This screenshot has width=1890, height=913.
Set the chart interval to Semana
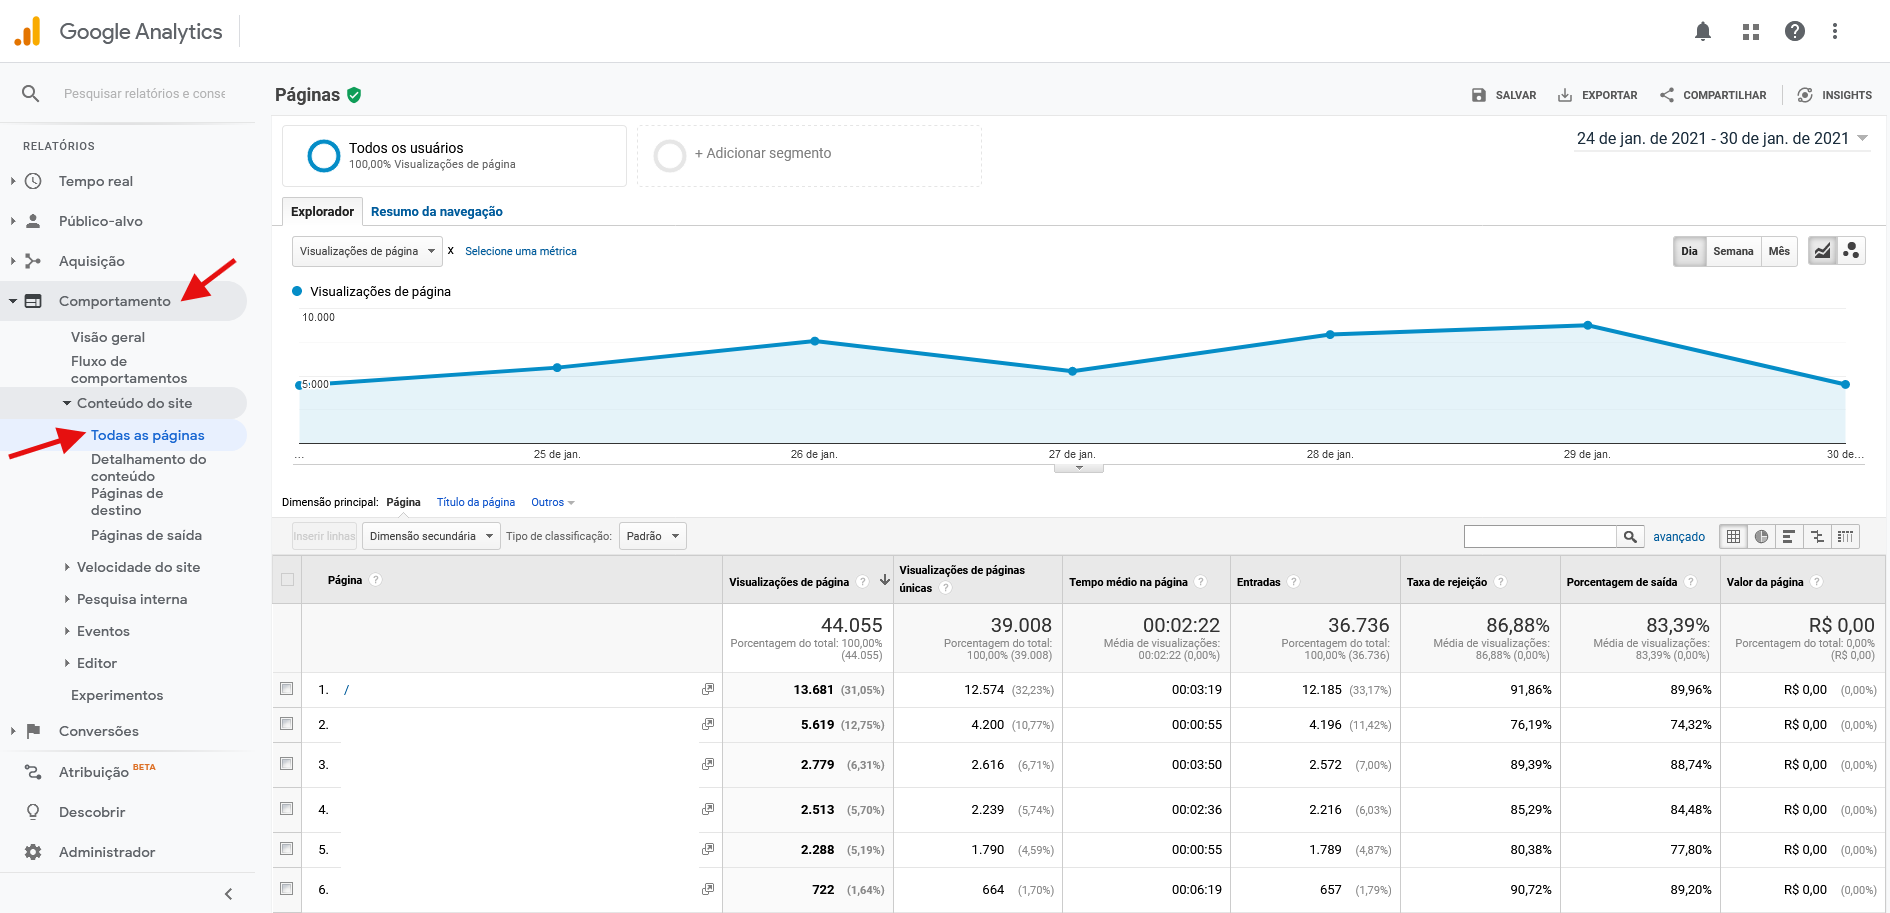click(x=1733, y=251)
